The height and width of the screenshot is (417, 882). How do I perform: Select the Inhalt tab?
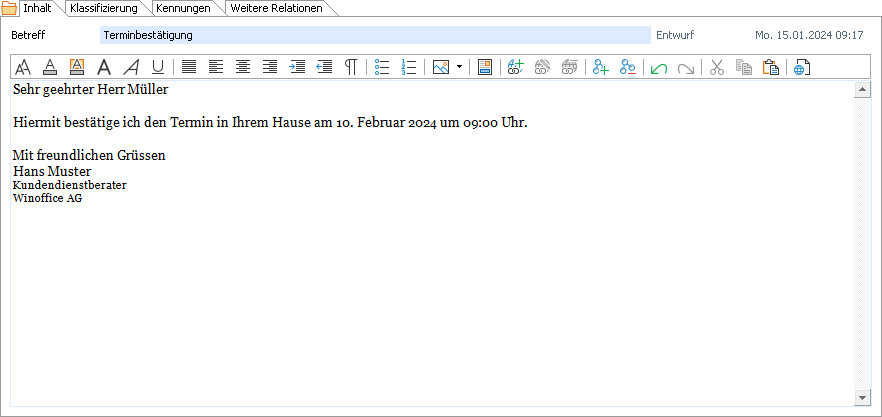[37, 8]
